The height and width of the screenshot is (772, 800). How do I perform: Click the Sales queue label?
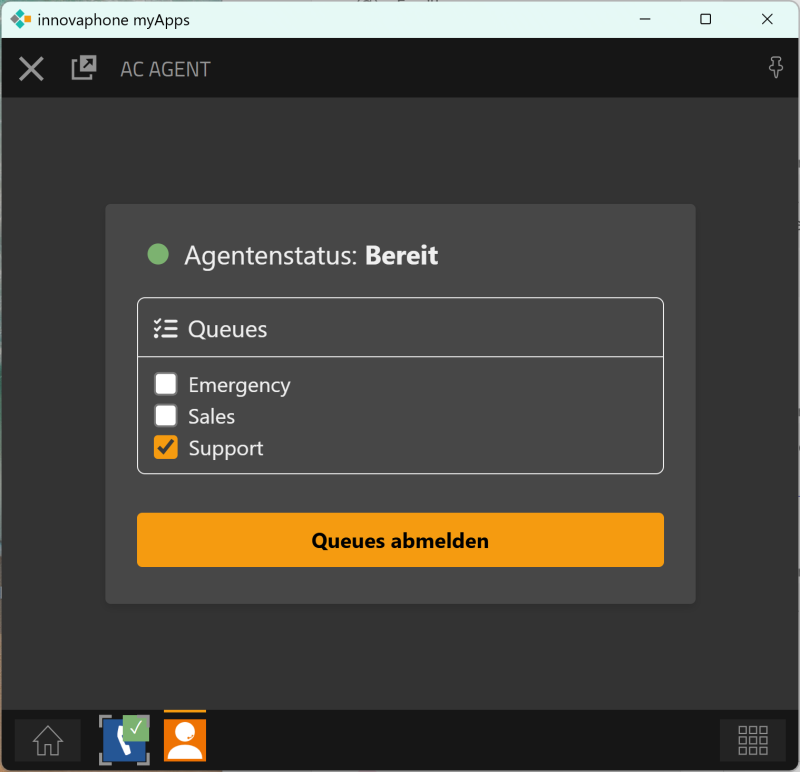click(212, 416)
